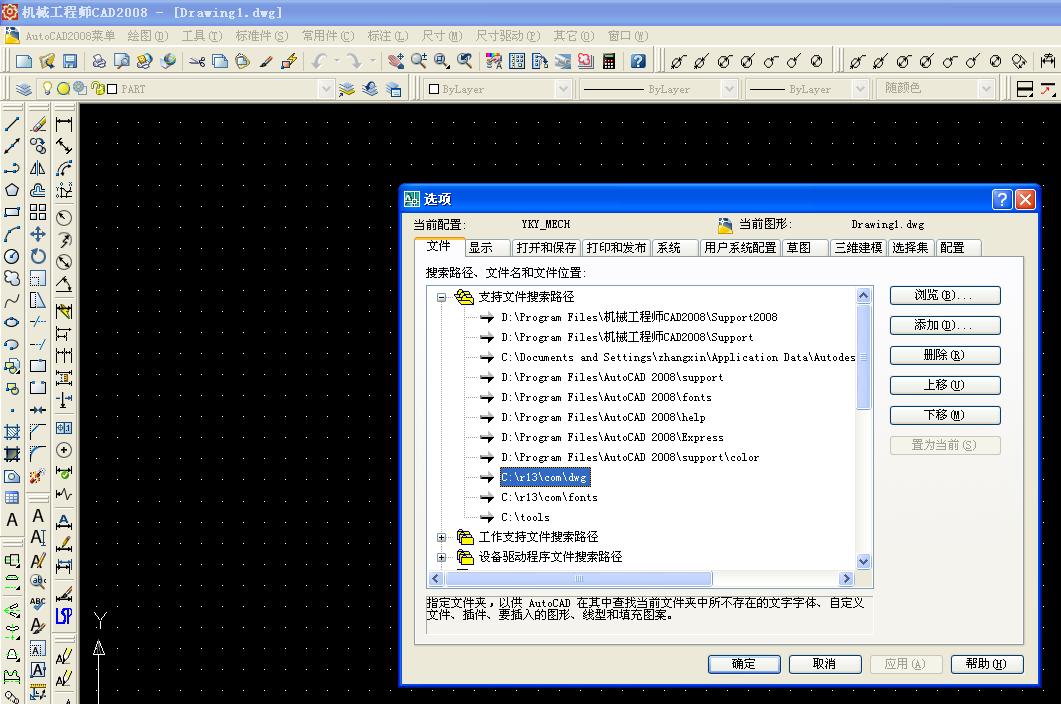Toggle the layer on/off lightbulb
The width and height of the screenshot is (1061, 704).
[47, 88]
